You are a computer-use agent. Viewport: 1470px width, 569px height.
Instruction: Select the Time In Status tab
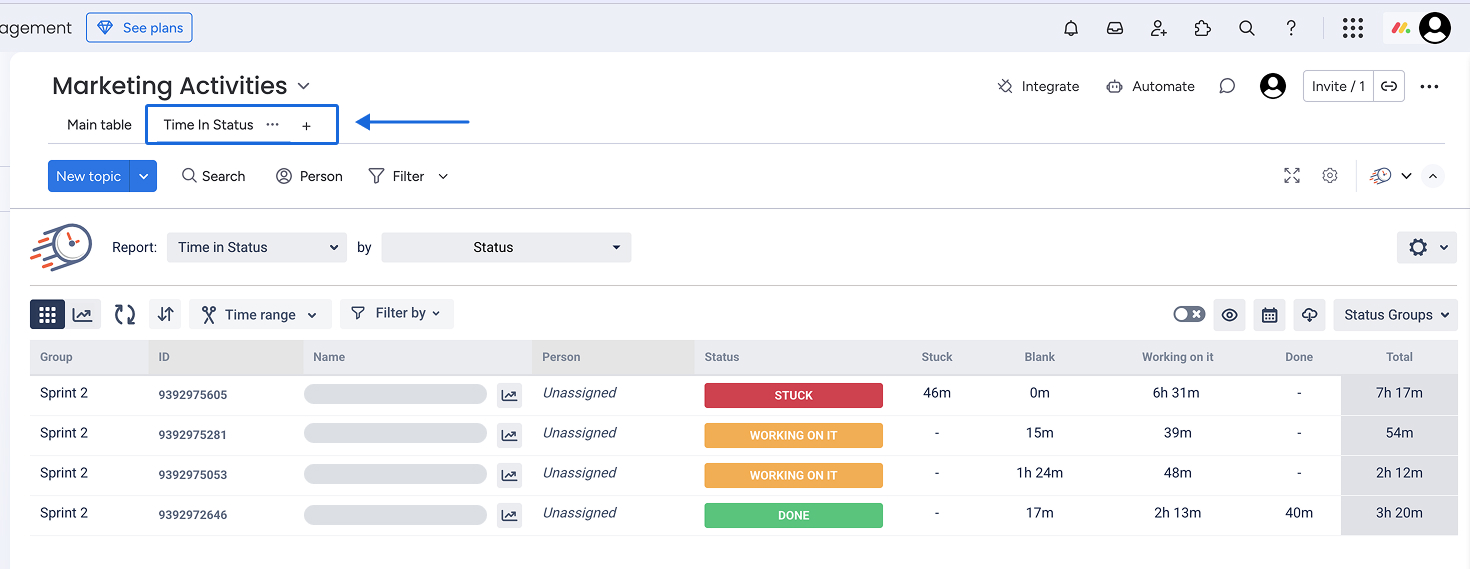[x=208, y=125]
